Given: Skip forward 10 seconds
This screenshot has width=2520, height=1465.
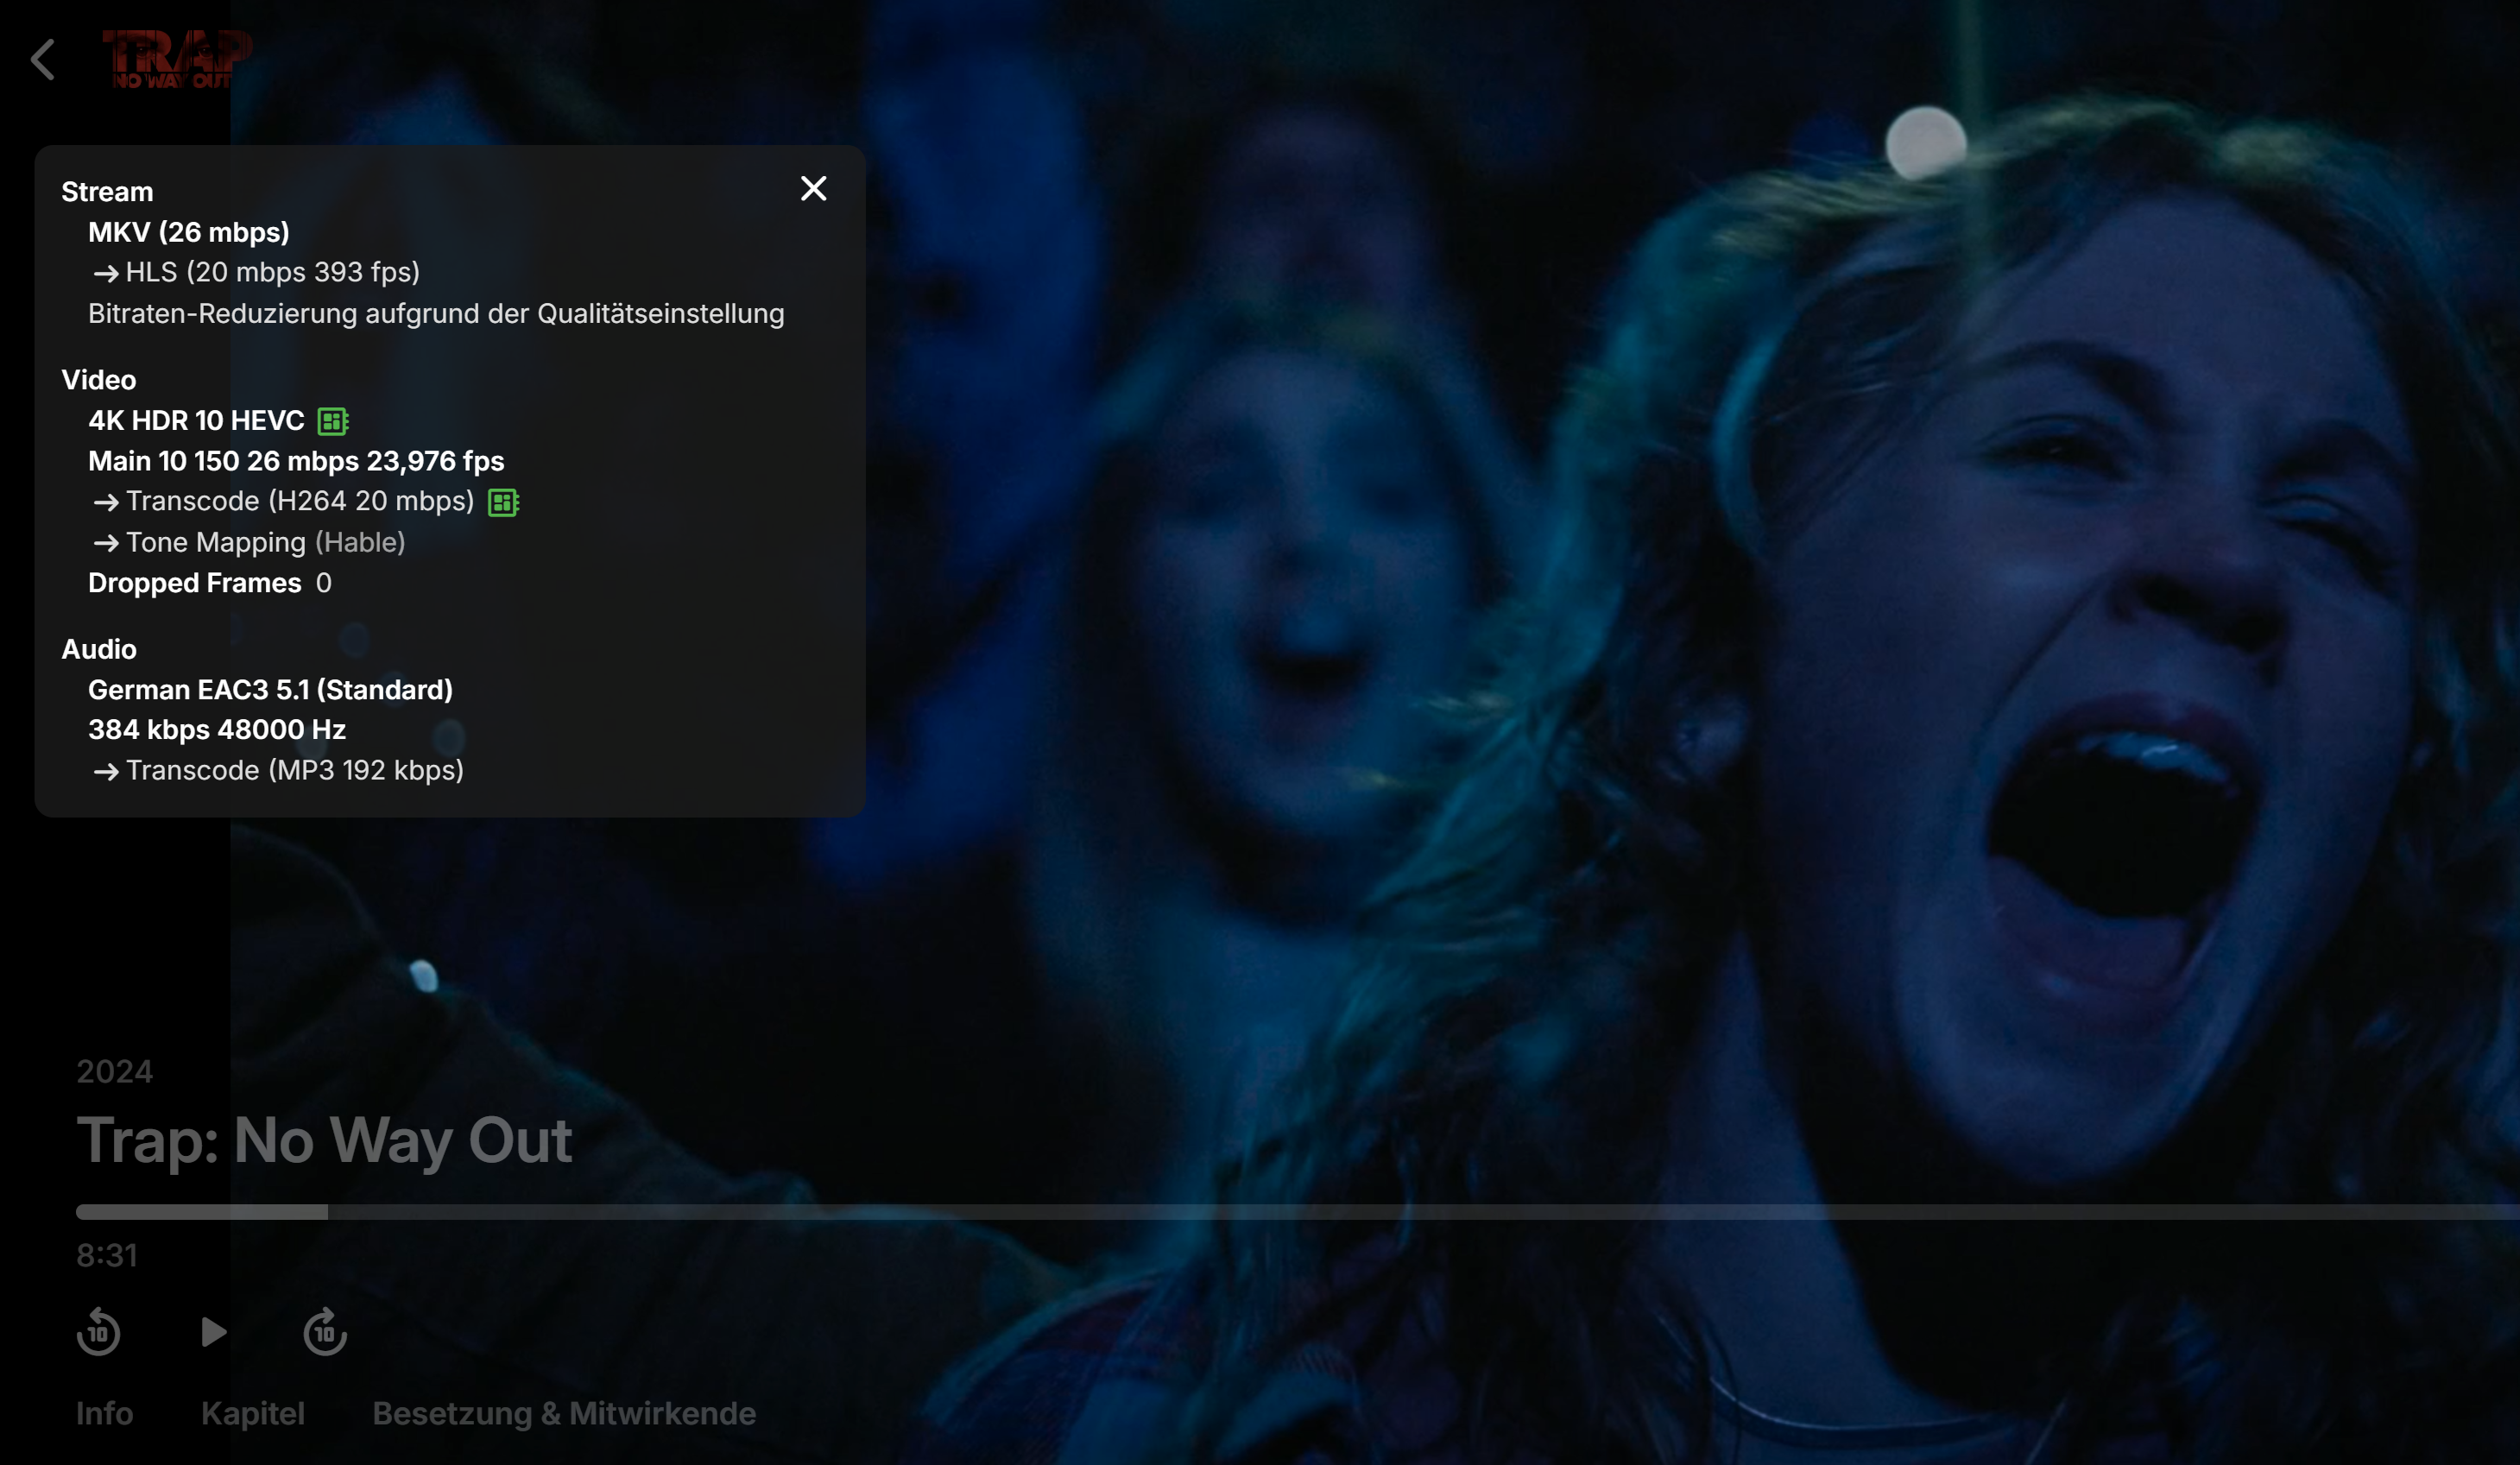Looking at the screenshot, I should 325,1332.
